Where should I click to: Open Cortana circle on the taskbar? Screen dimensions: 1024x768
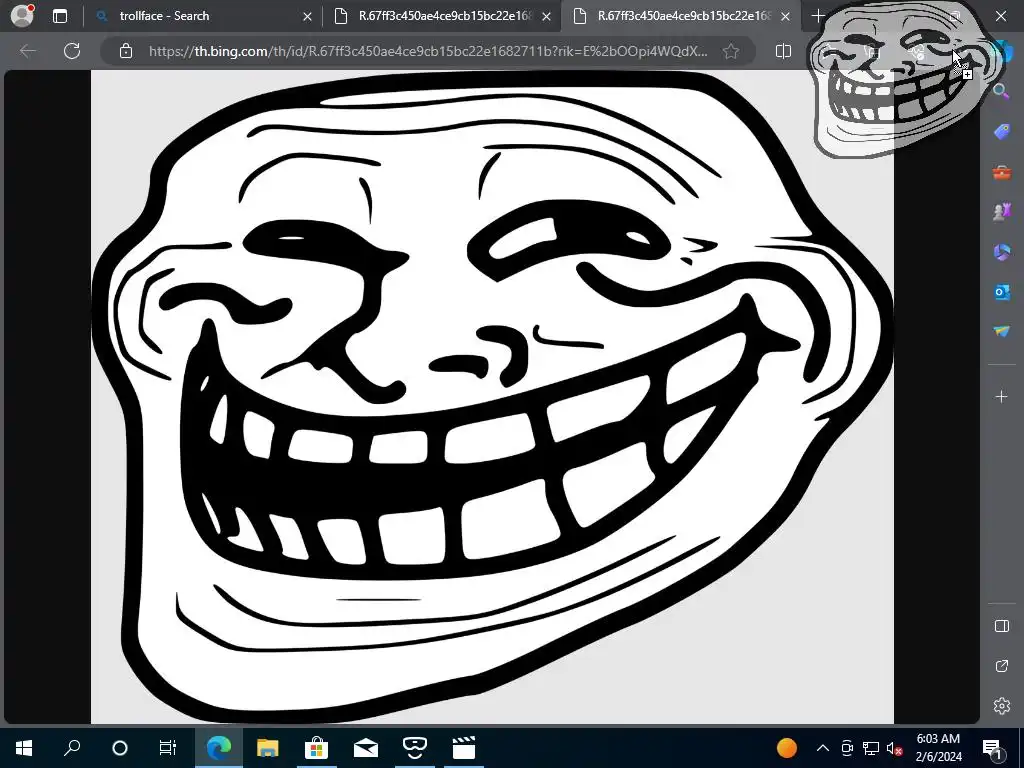(120, 748)
